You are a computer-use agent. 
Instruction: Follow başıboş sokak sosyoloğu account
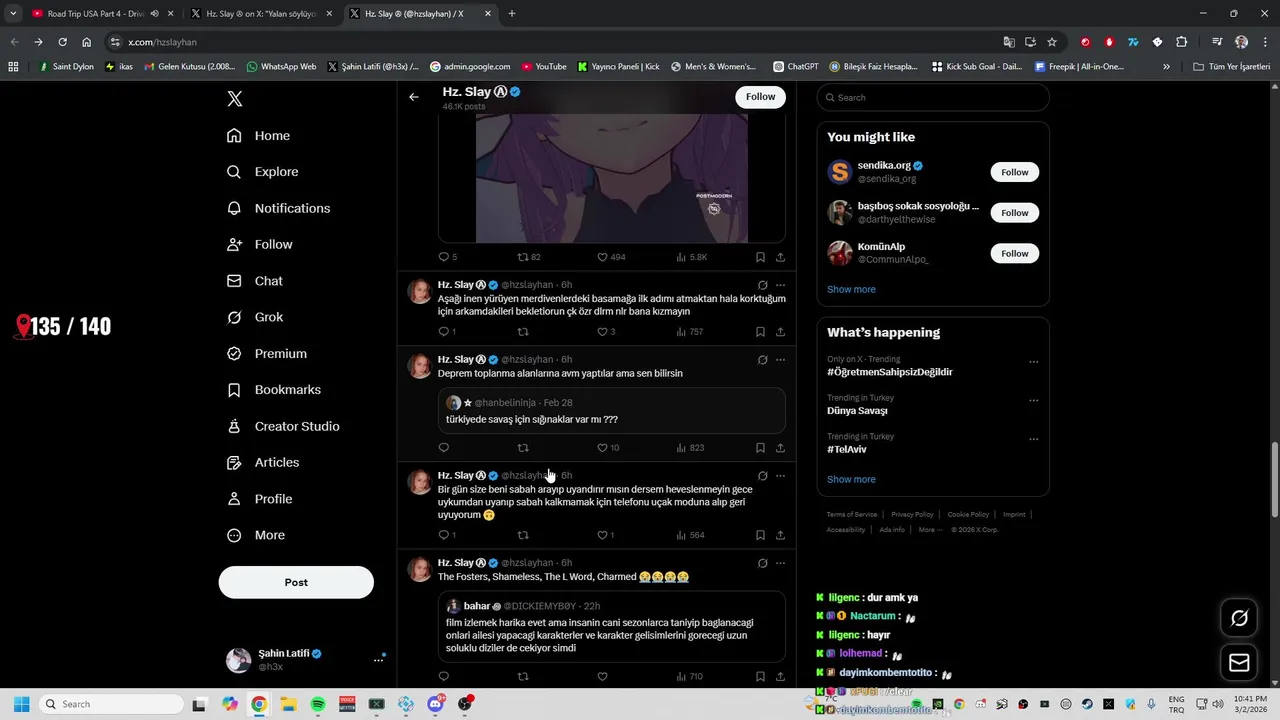pyautogui.click(x=1015, y=213)
